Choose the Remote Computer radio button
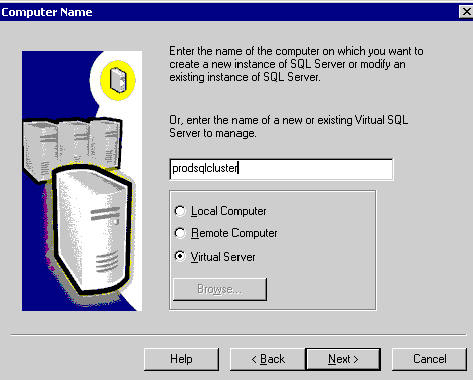The image size is (473, 380). pyautogui.click(x=226, y=233)
